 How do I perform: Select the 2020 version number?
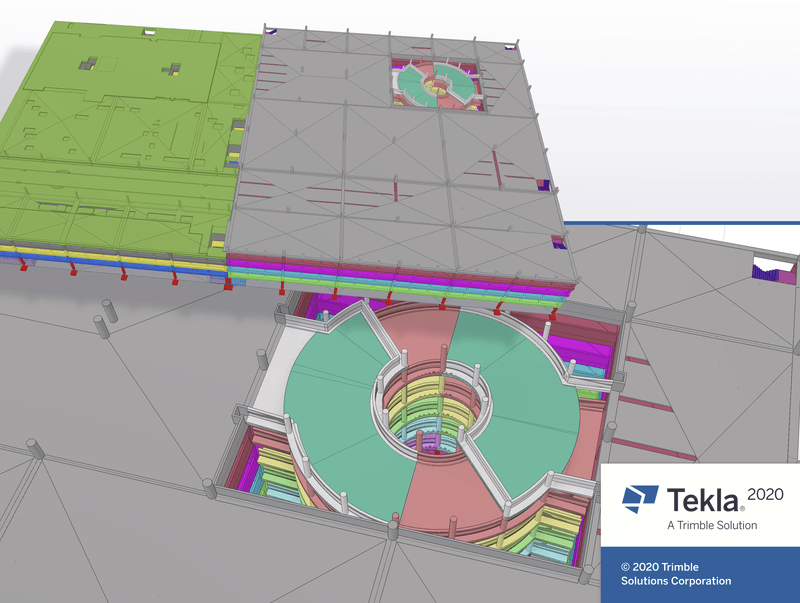click(765, 494)
